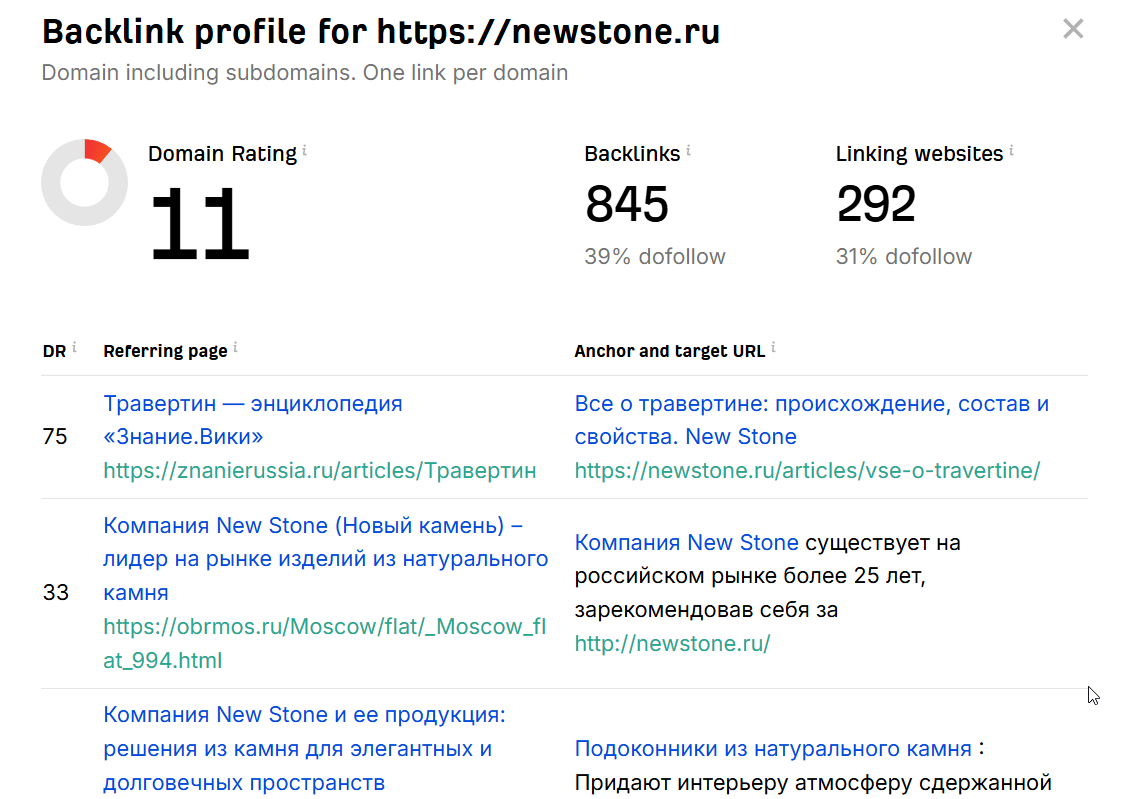This screenshot has width=1123, height=799.
Task: Open the newstone.ru vse-o-travertine target URL
Action: click(807, 470)
